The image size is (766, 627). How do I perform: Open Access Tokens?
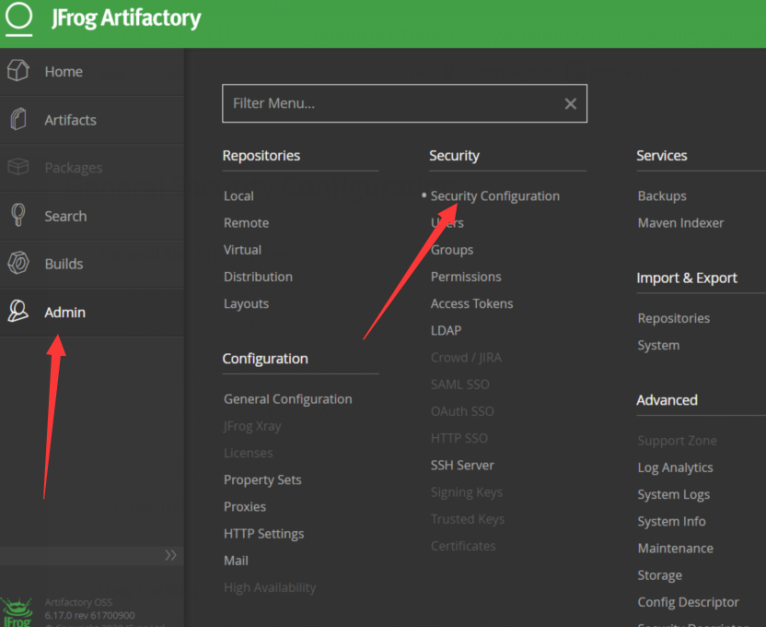pyautogui.click(x=471, y=303)
